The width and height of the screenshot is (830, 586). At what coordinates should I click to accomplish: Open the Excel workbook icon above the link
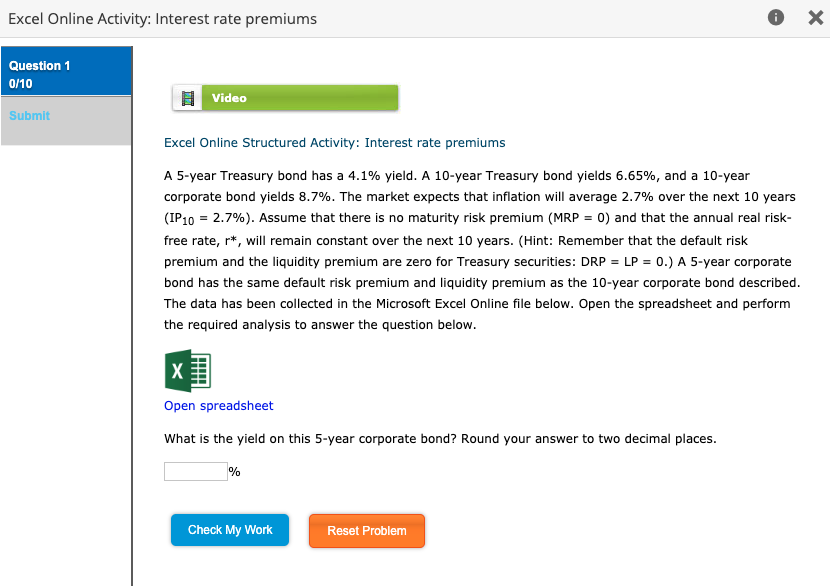pyautogui.click(x=186, y=371)
